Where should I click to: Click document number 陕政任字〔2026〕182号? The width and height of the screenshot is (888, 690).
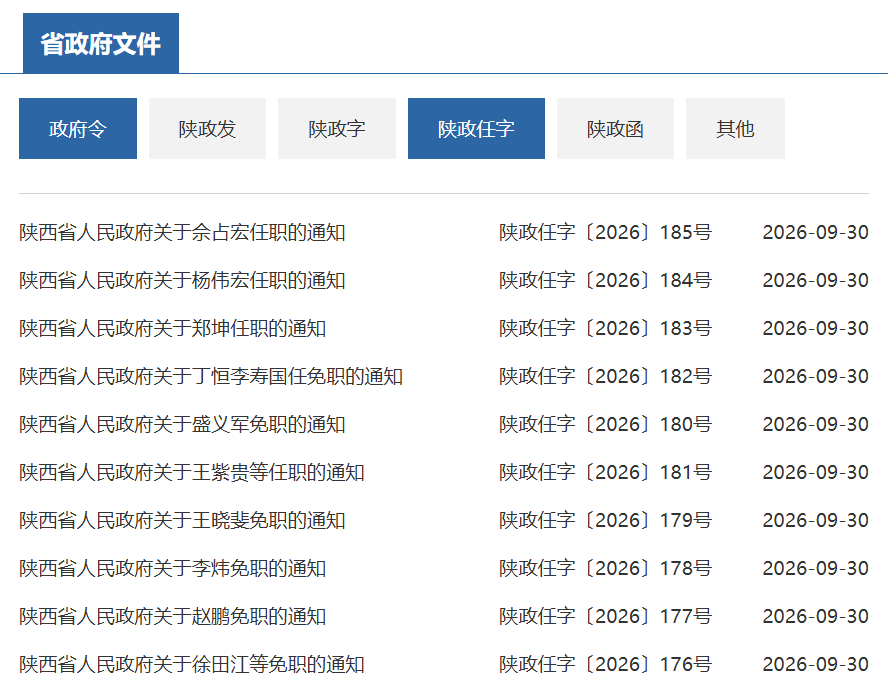click(605, 377)
